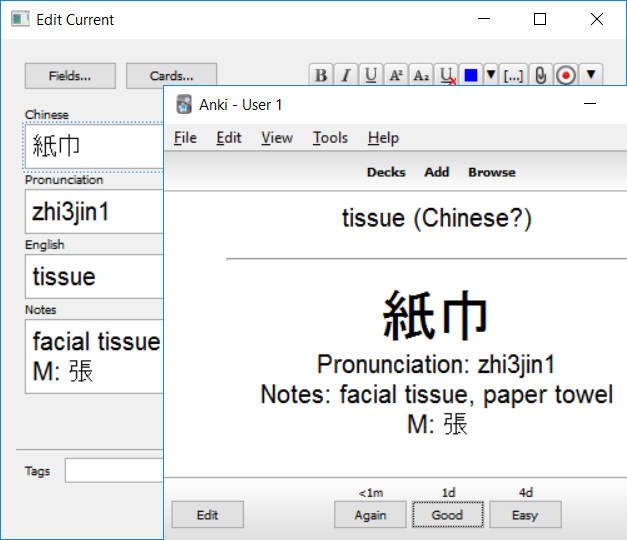Open the View menu in Anki
Viewport: 627px width, 540px height.
tap(277, 138)
